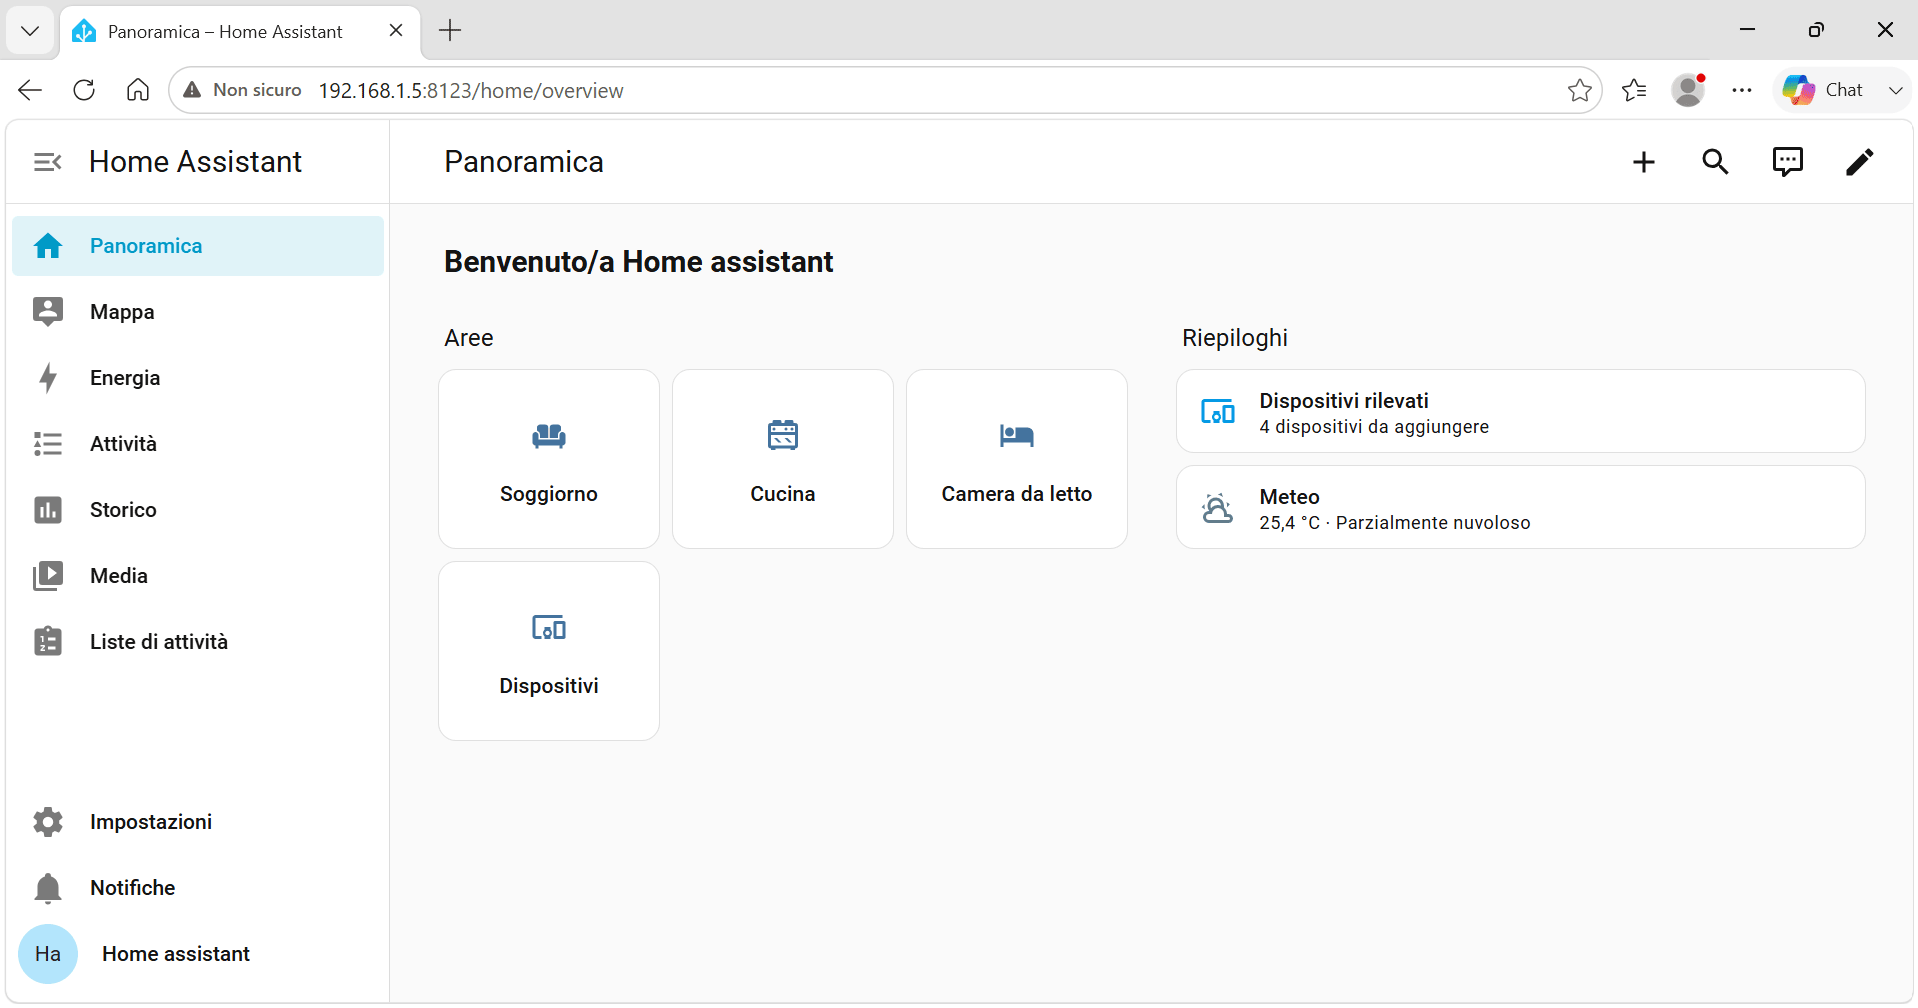Expand the dropdown beside Chat
Viewport: 1918px width, 1008px height.
point(1895,90)
